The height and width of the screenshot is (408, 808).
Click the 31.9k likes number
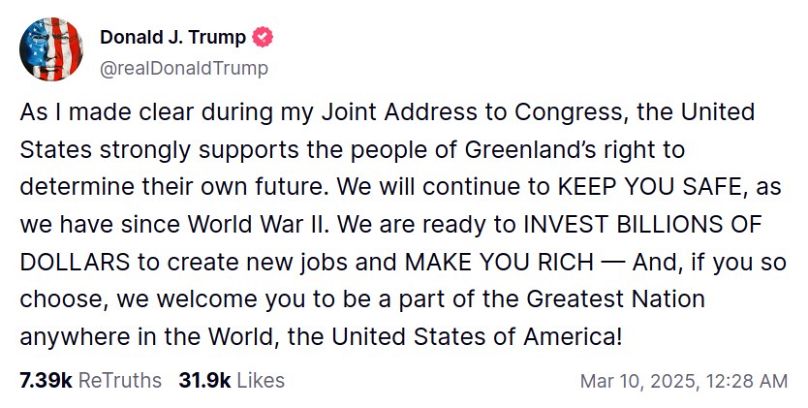[205, 380]
